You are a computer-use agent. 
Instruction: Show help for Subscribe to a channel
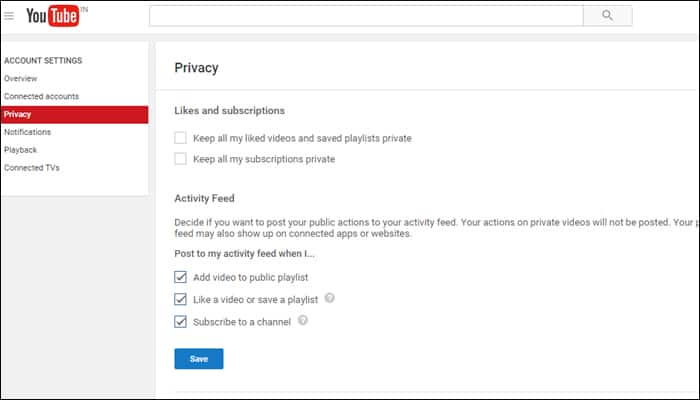click(x=303, y=320)
